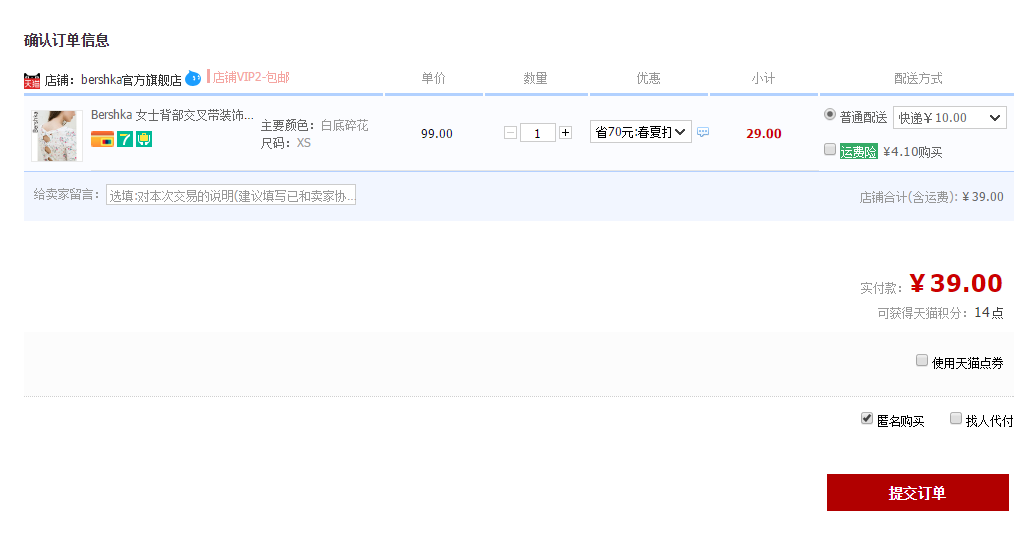Click the 数量 column header
Viewport: 1036px width, 544px height.
click(x=535, y=78)
